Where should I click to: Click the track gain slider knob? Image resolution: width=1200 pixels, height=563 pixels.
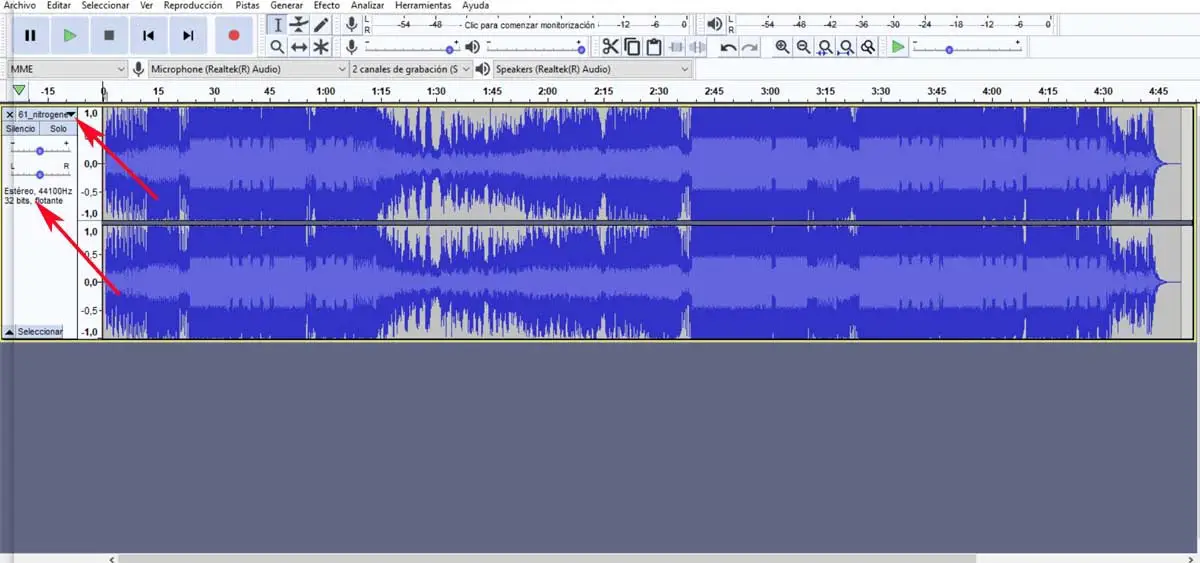click(40, 150)
